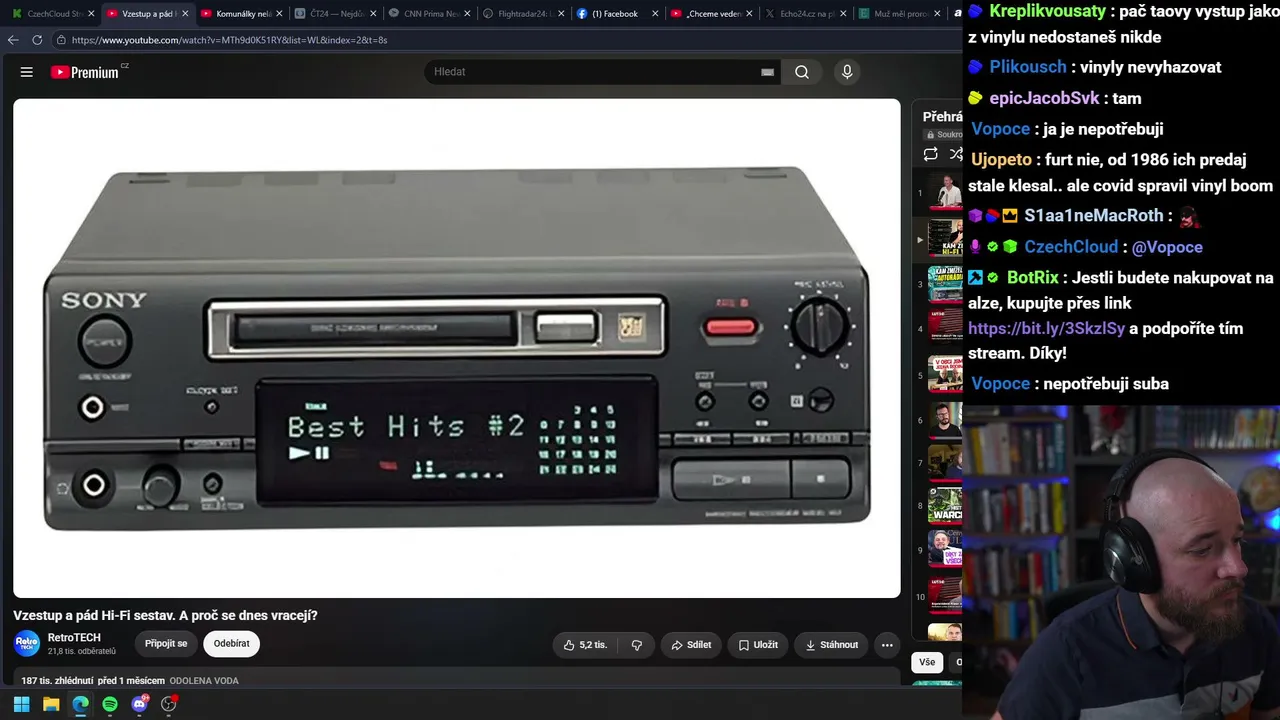Click username BotRix in chat

click(1033, 278)
